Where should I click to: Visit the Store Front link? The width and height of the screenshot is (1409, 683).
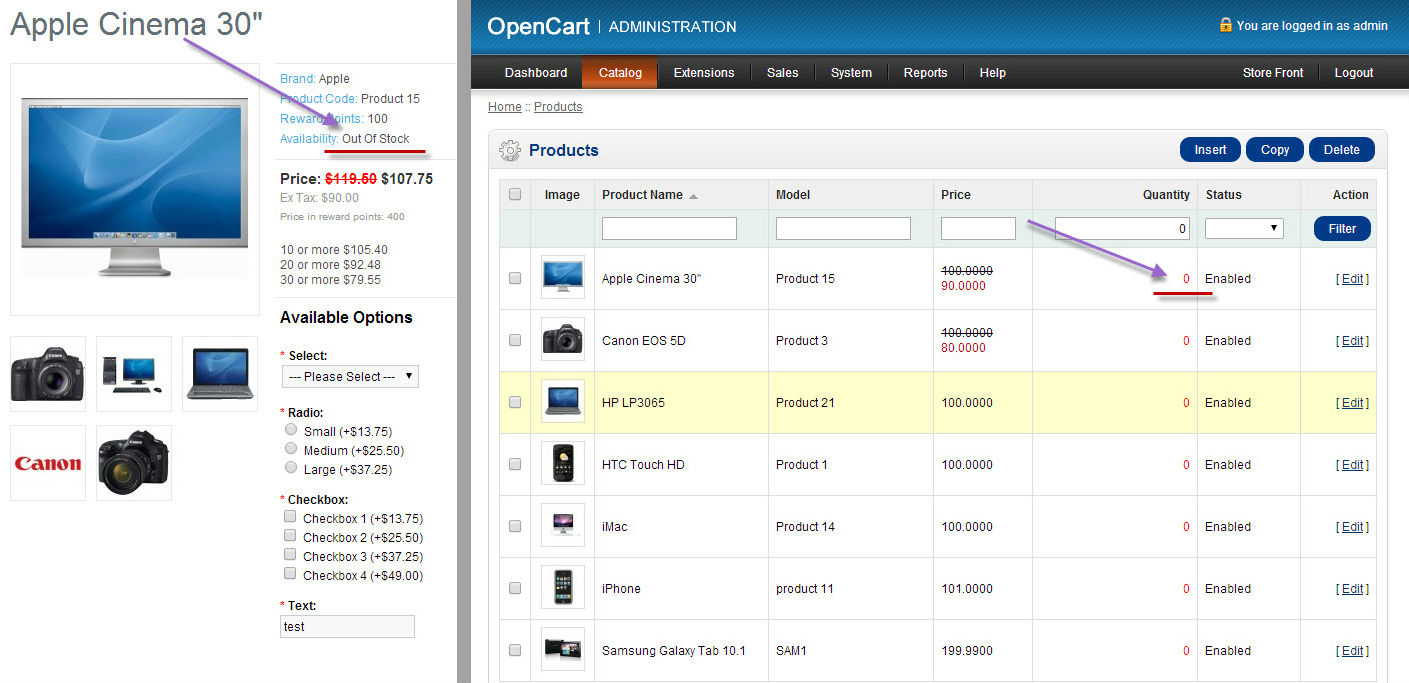pyautogui.click(x=1273, y=73)
